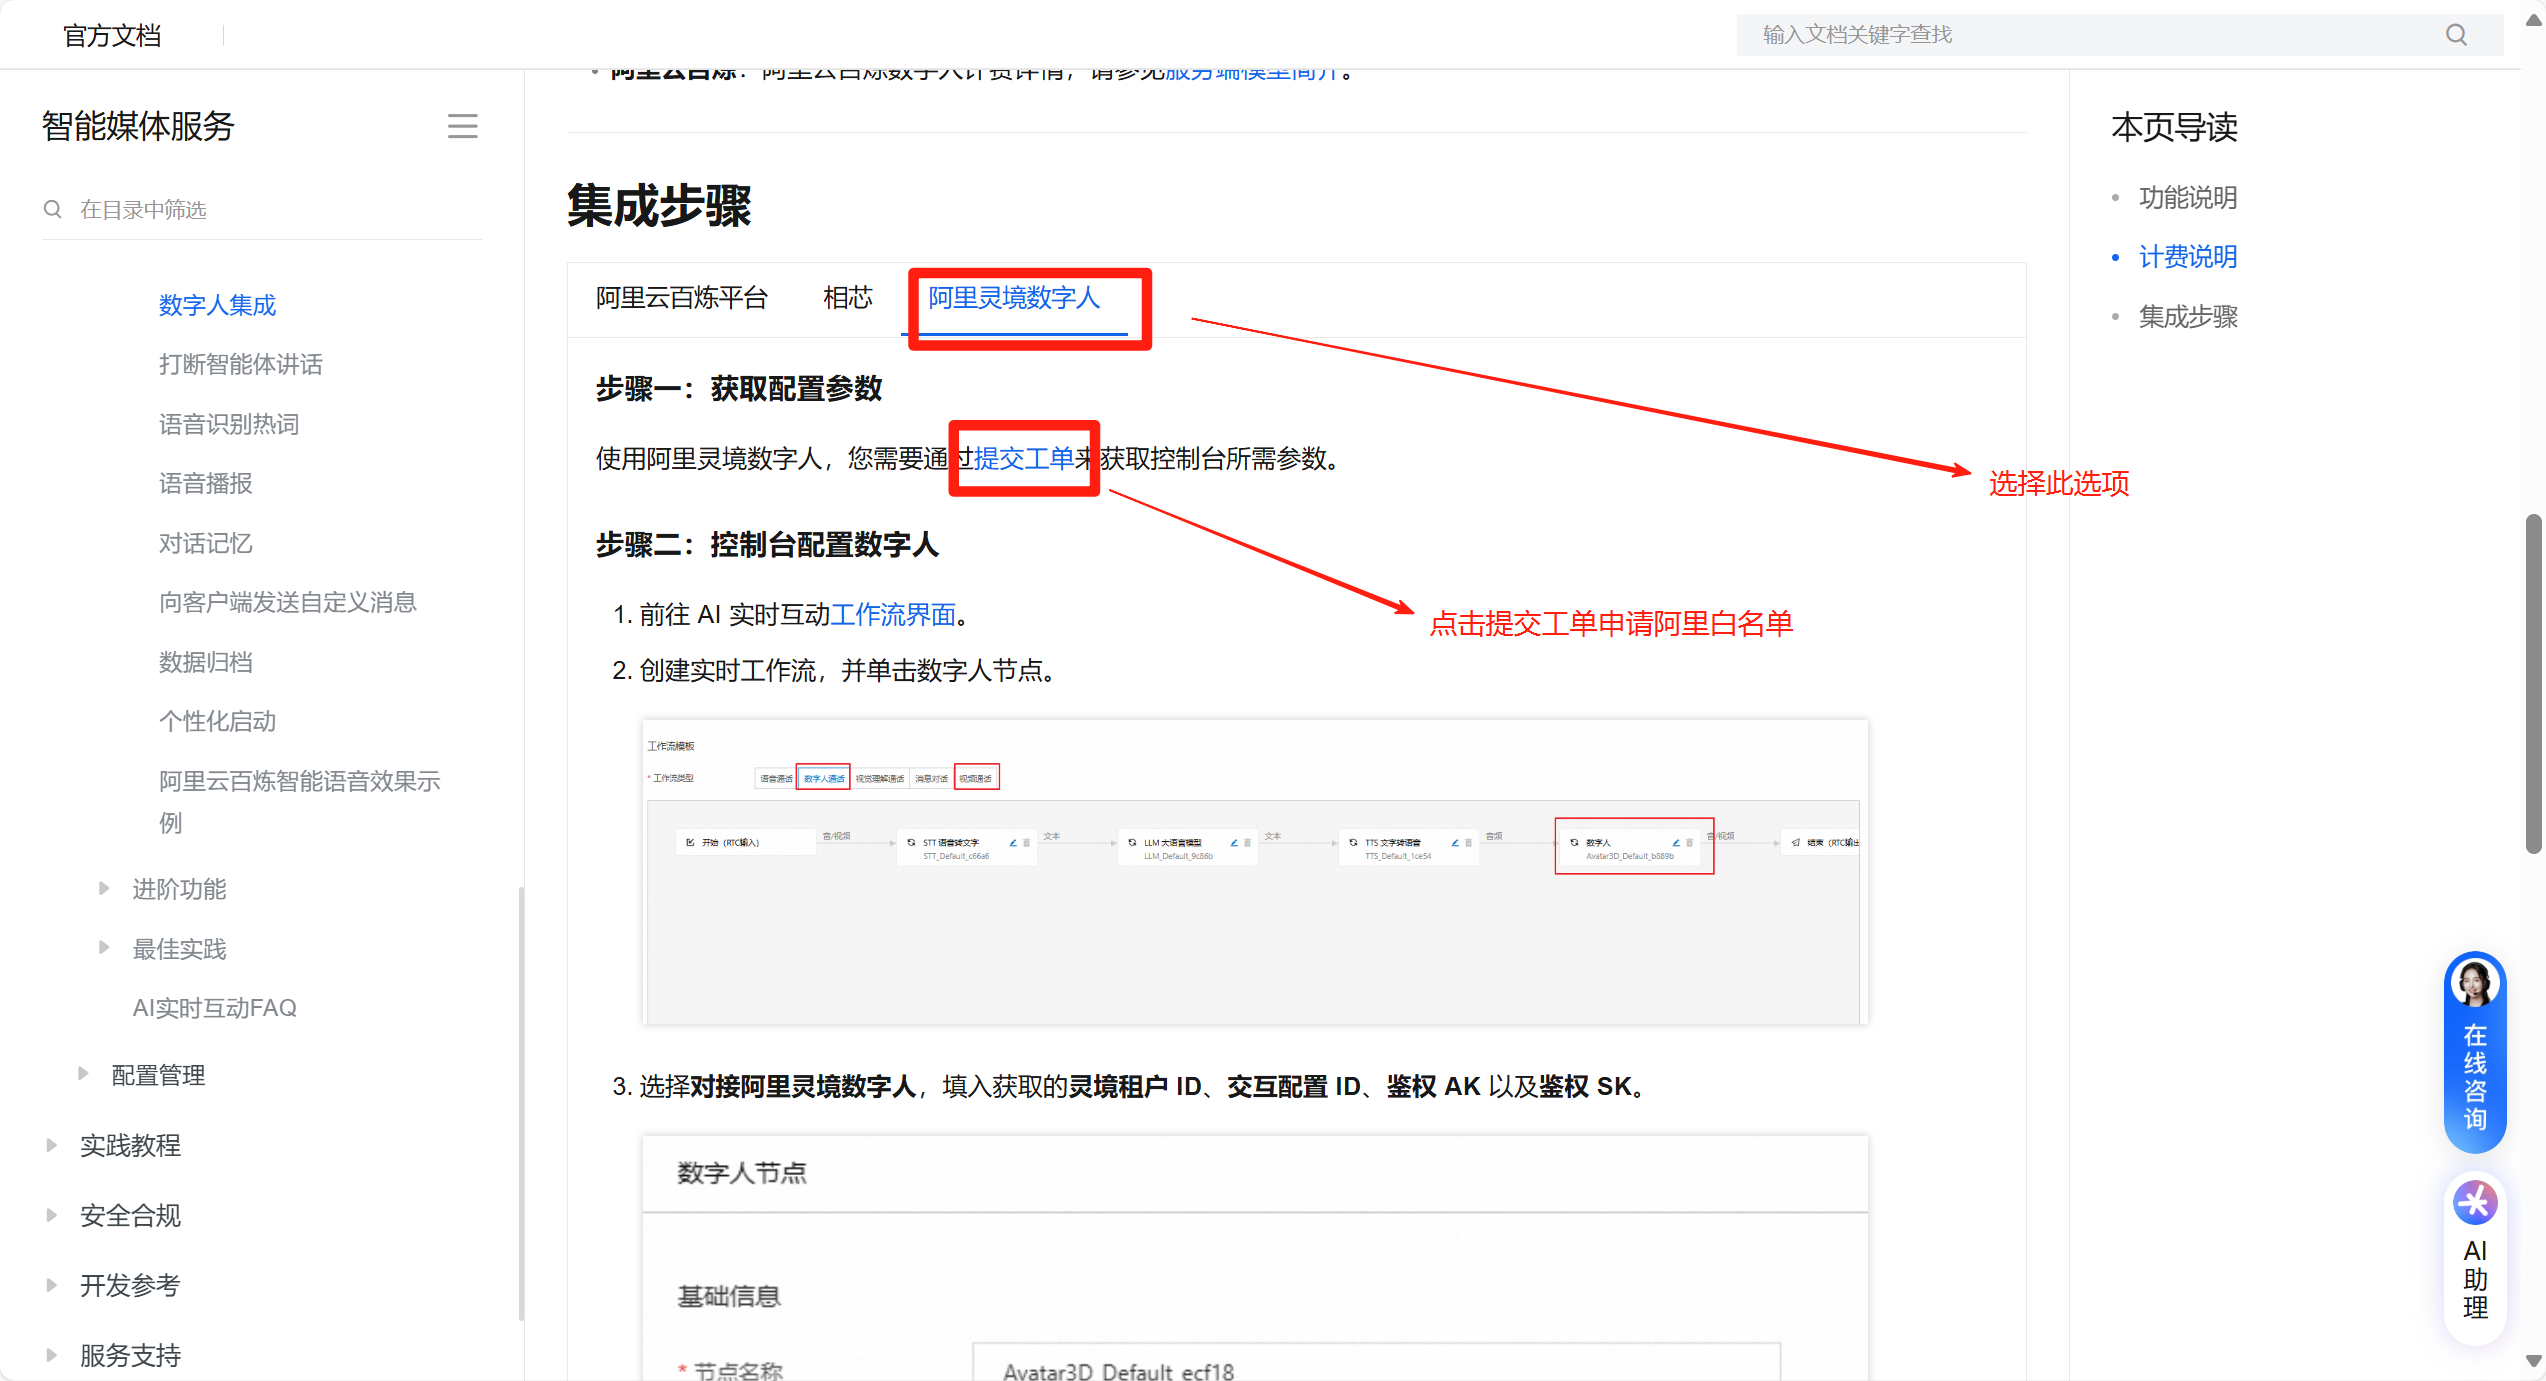Open 数据归档 in the sidebar
Viewport: 2546px width, 1381px height.
click(x=205, y=662)
